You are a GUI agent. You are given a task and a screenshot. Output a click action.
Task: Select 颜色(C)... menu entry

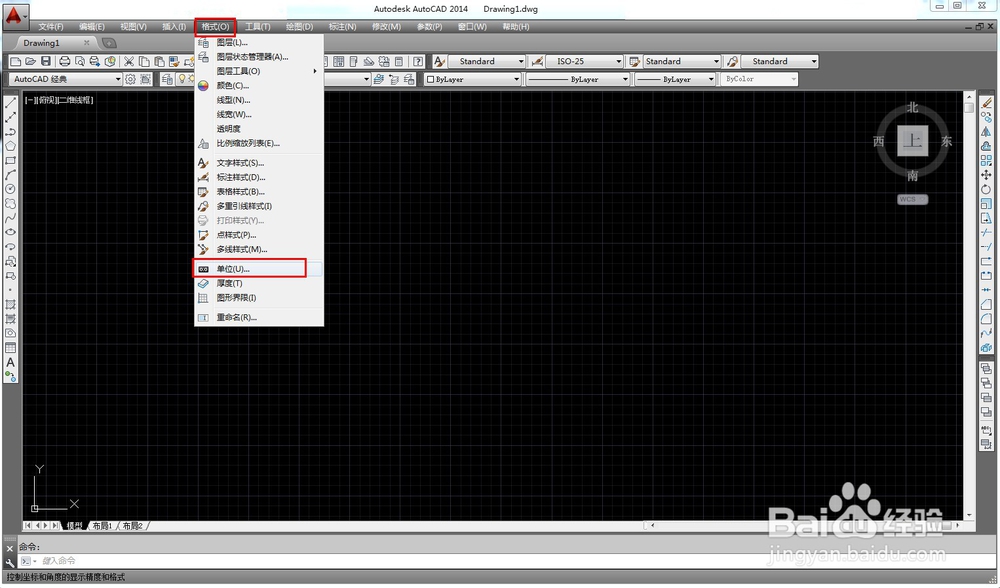259,85
